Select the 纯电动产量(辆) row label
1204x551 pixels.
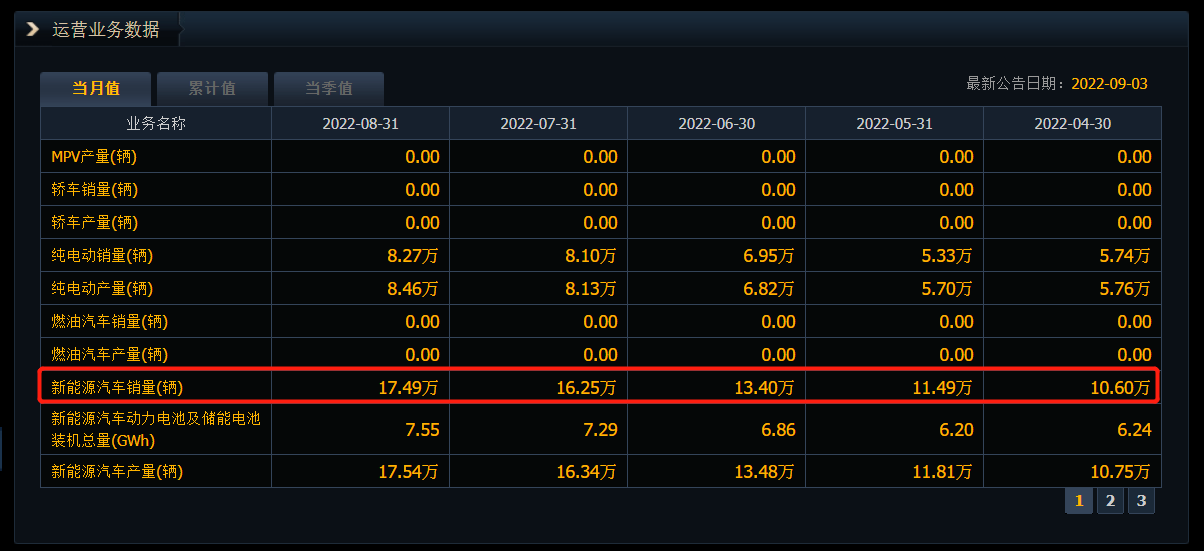[x=102, y=289]
